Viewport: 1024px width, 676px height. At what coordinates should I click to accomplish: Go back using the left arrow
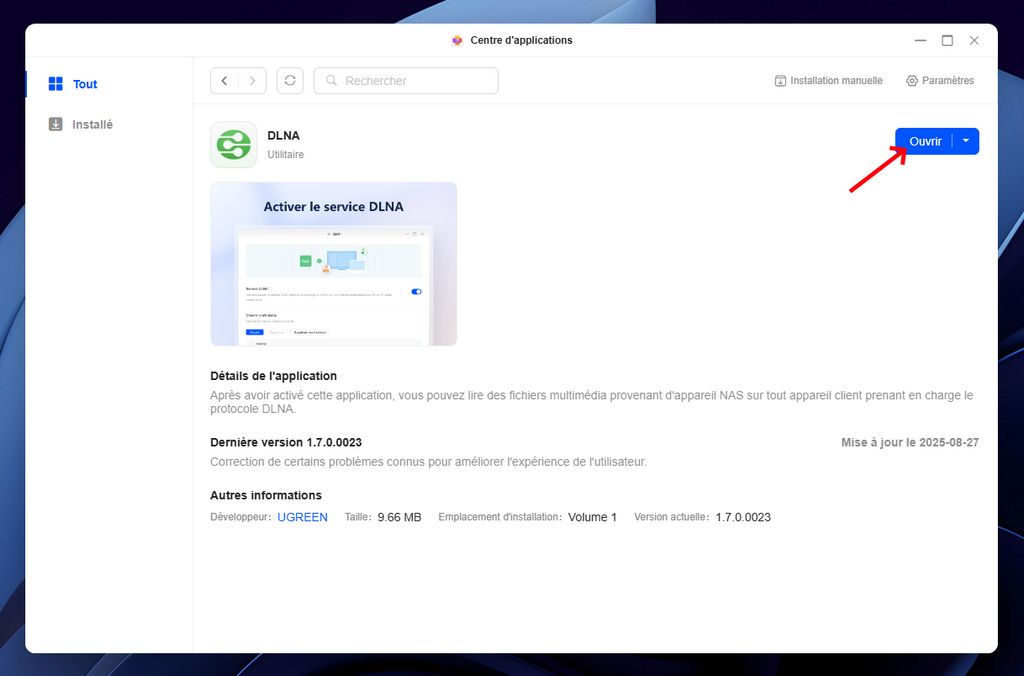pyautogui.click(x=224, y=81)
